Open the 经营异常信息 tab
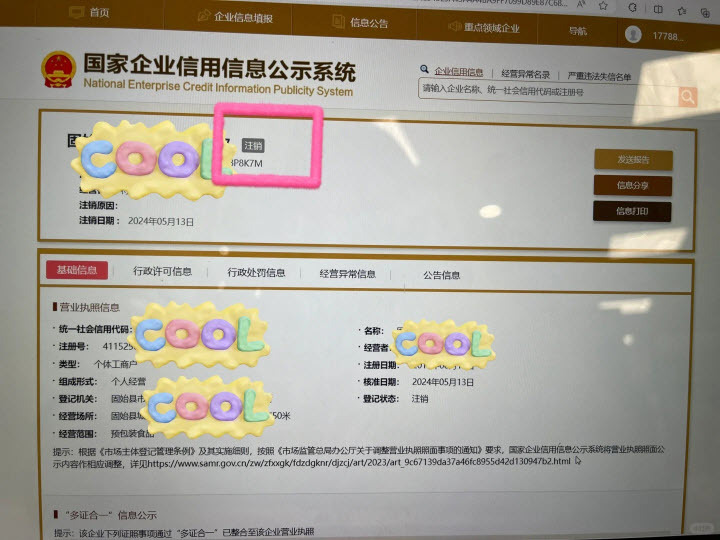The width and height of the screenshot is (720, 540). coord(347,274)
